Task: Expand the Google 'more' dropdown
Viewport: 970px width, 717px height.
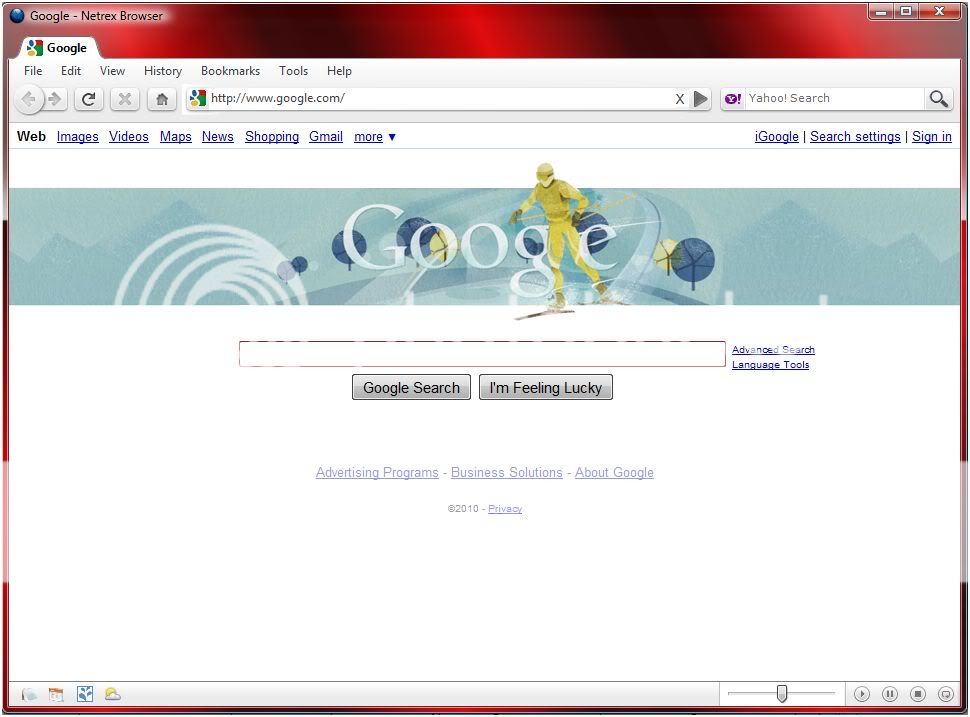Action: pos(375,137)
